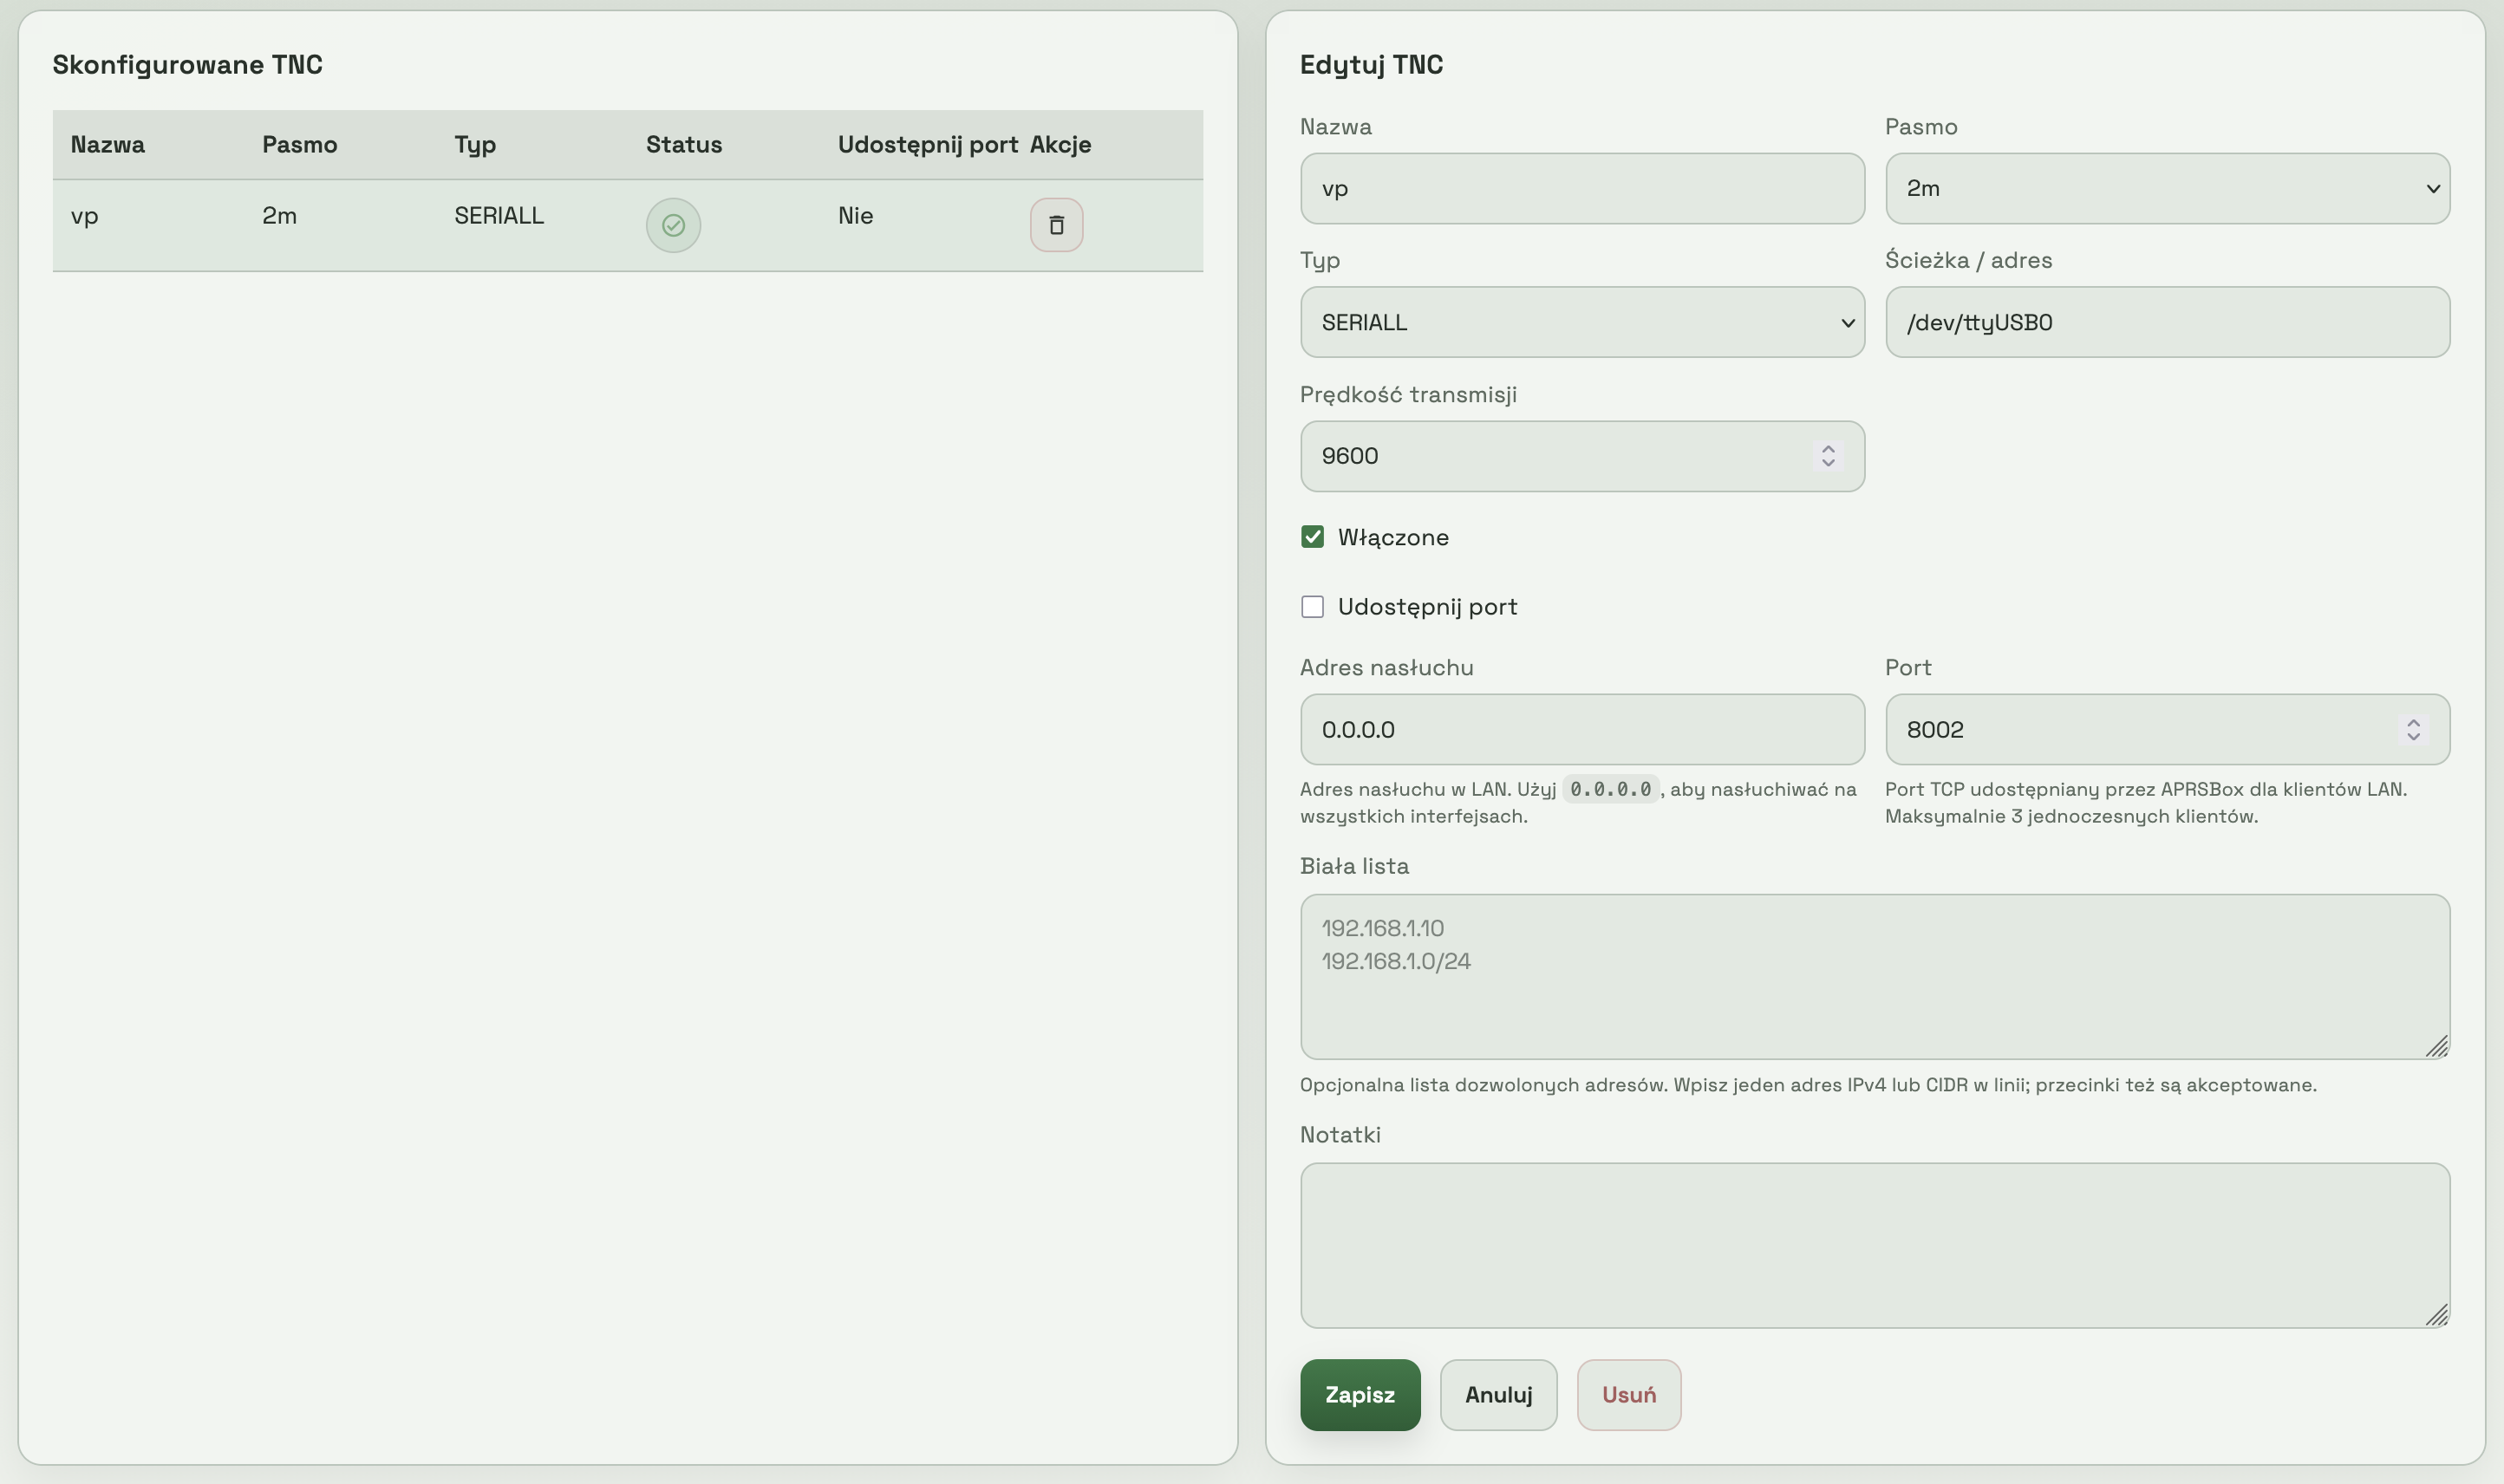Enable the Udostępnij port checkbox

pyautogui.click(x=1312, y=607)
